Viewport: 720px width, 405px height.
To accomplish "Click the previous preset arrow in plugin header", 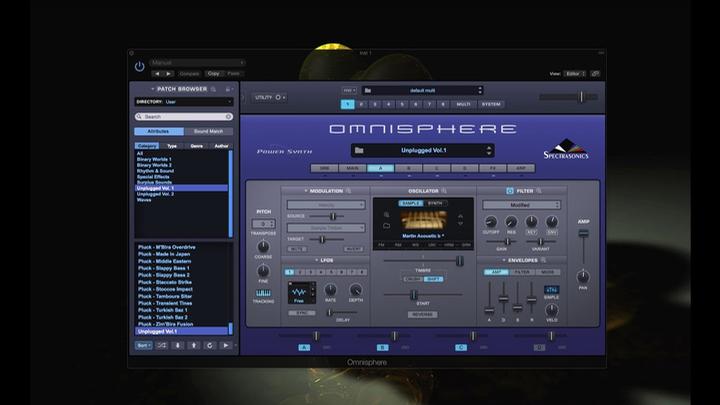I will click(x=158, y=73).
